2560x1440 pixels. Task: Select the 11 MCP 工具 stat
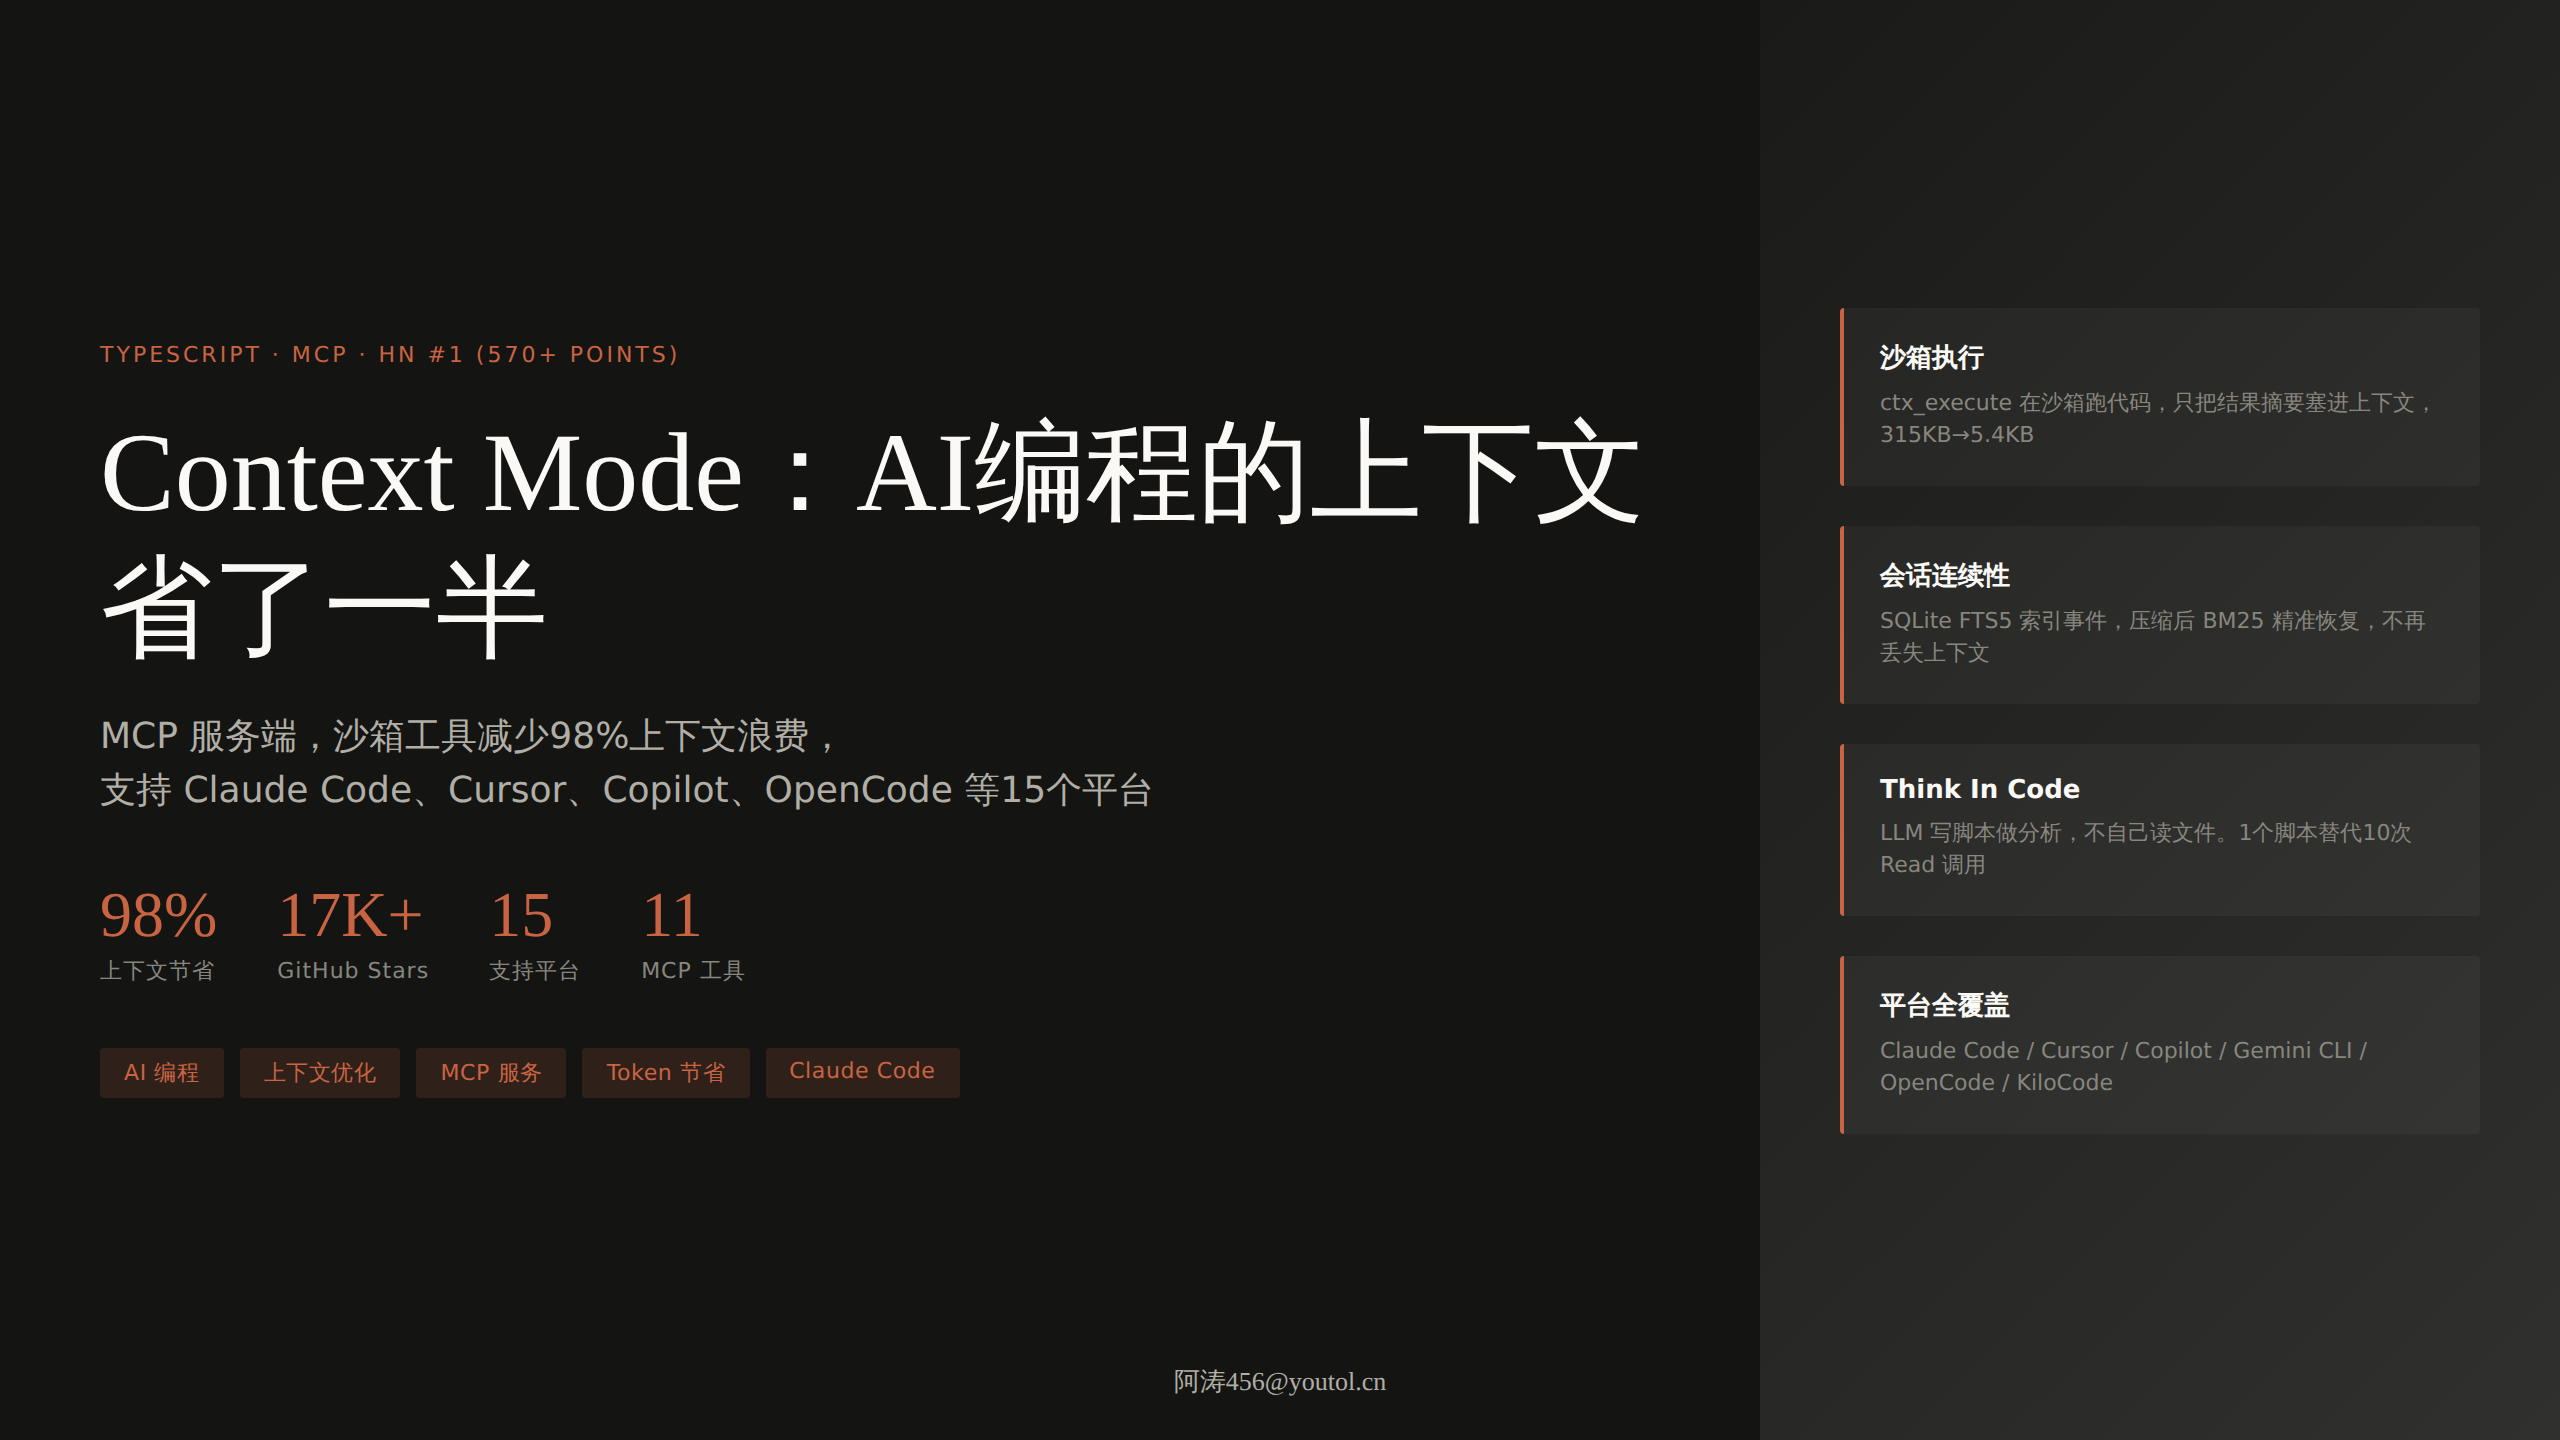click(x=693, y=935)
